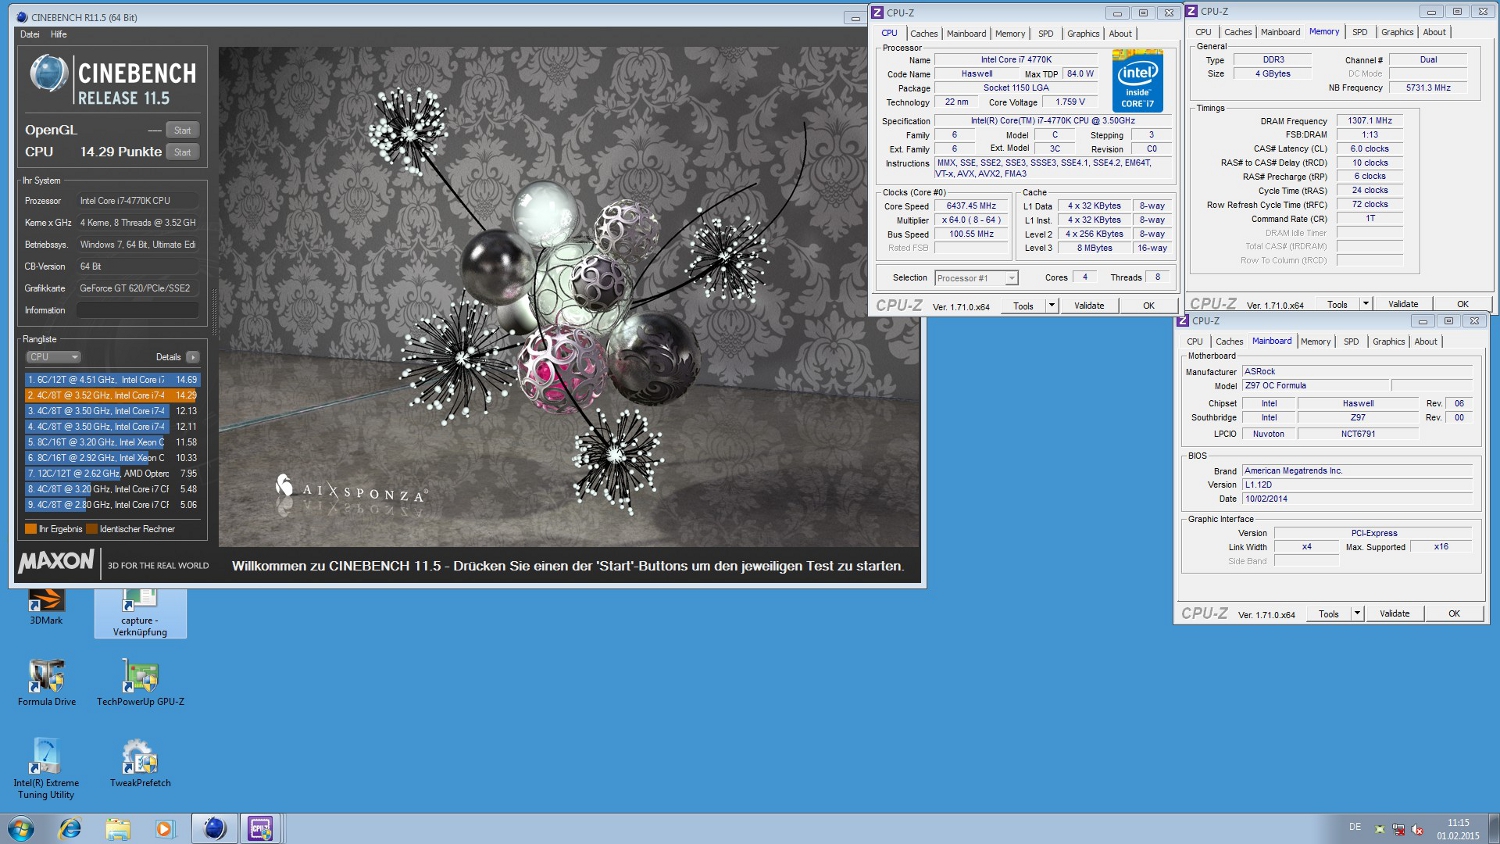Click the Show desktop strip at the taskbar end
This screenshot has width=1500, height=844.
(1493, 829)
